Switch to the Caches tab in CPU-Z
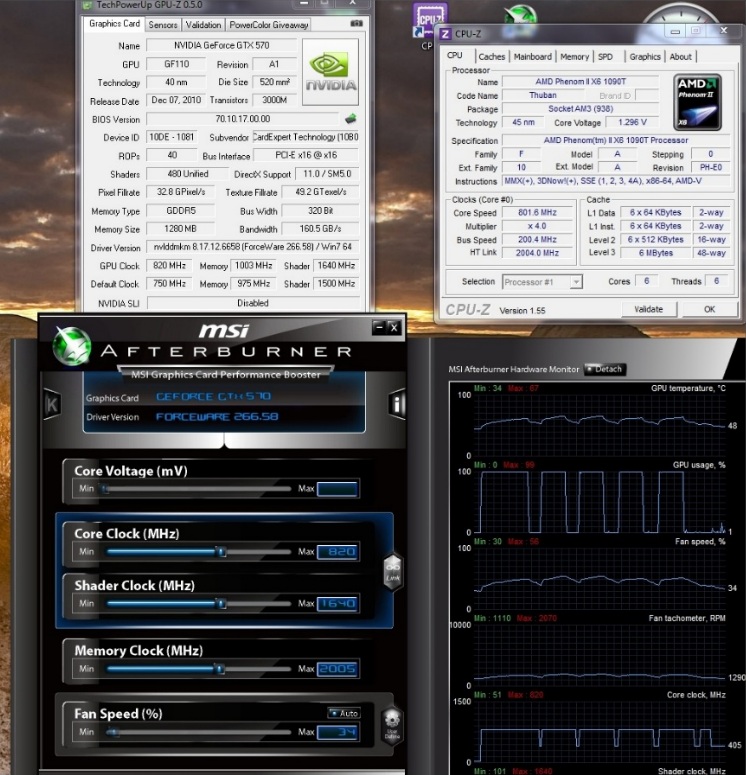Viewport: 746px width, 775px height. 491,57
